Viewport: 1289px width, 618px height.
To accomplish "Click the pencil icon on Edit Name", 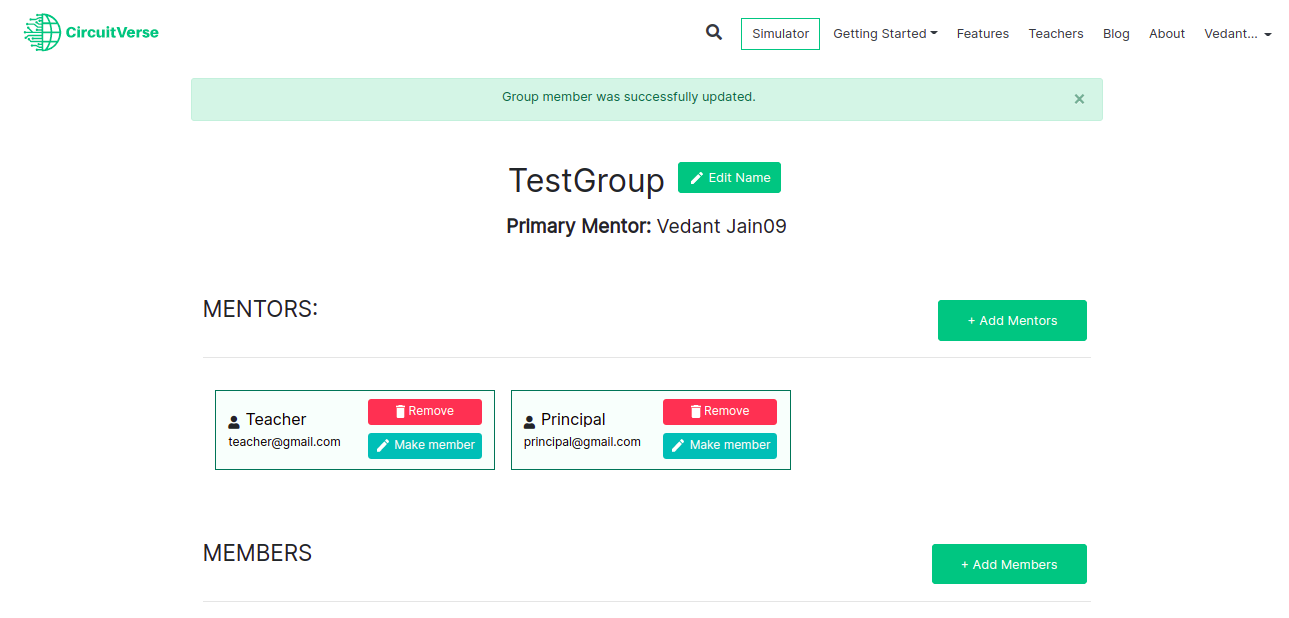I will tap(697, 178).
